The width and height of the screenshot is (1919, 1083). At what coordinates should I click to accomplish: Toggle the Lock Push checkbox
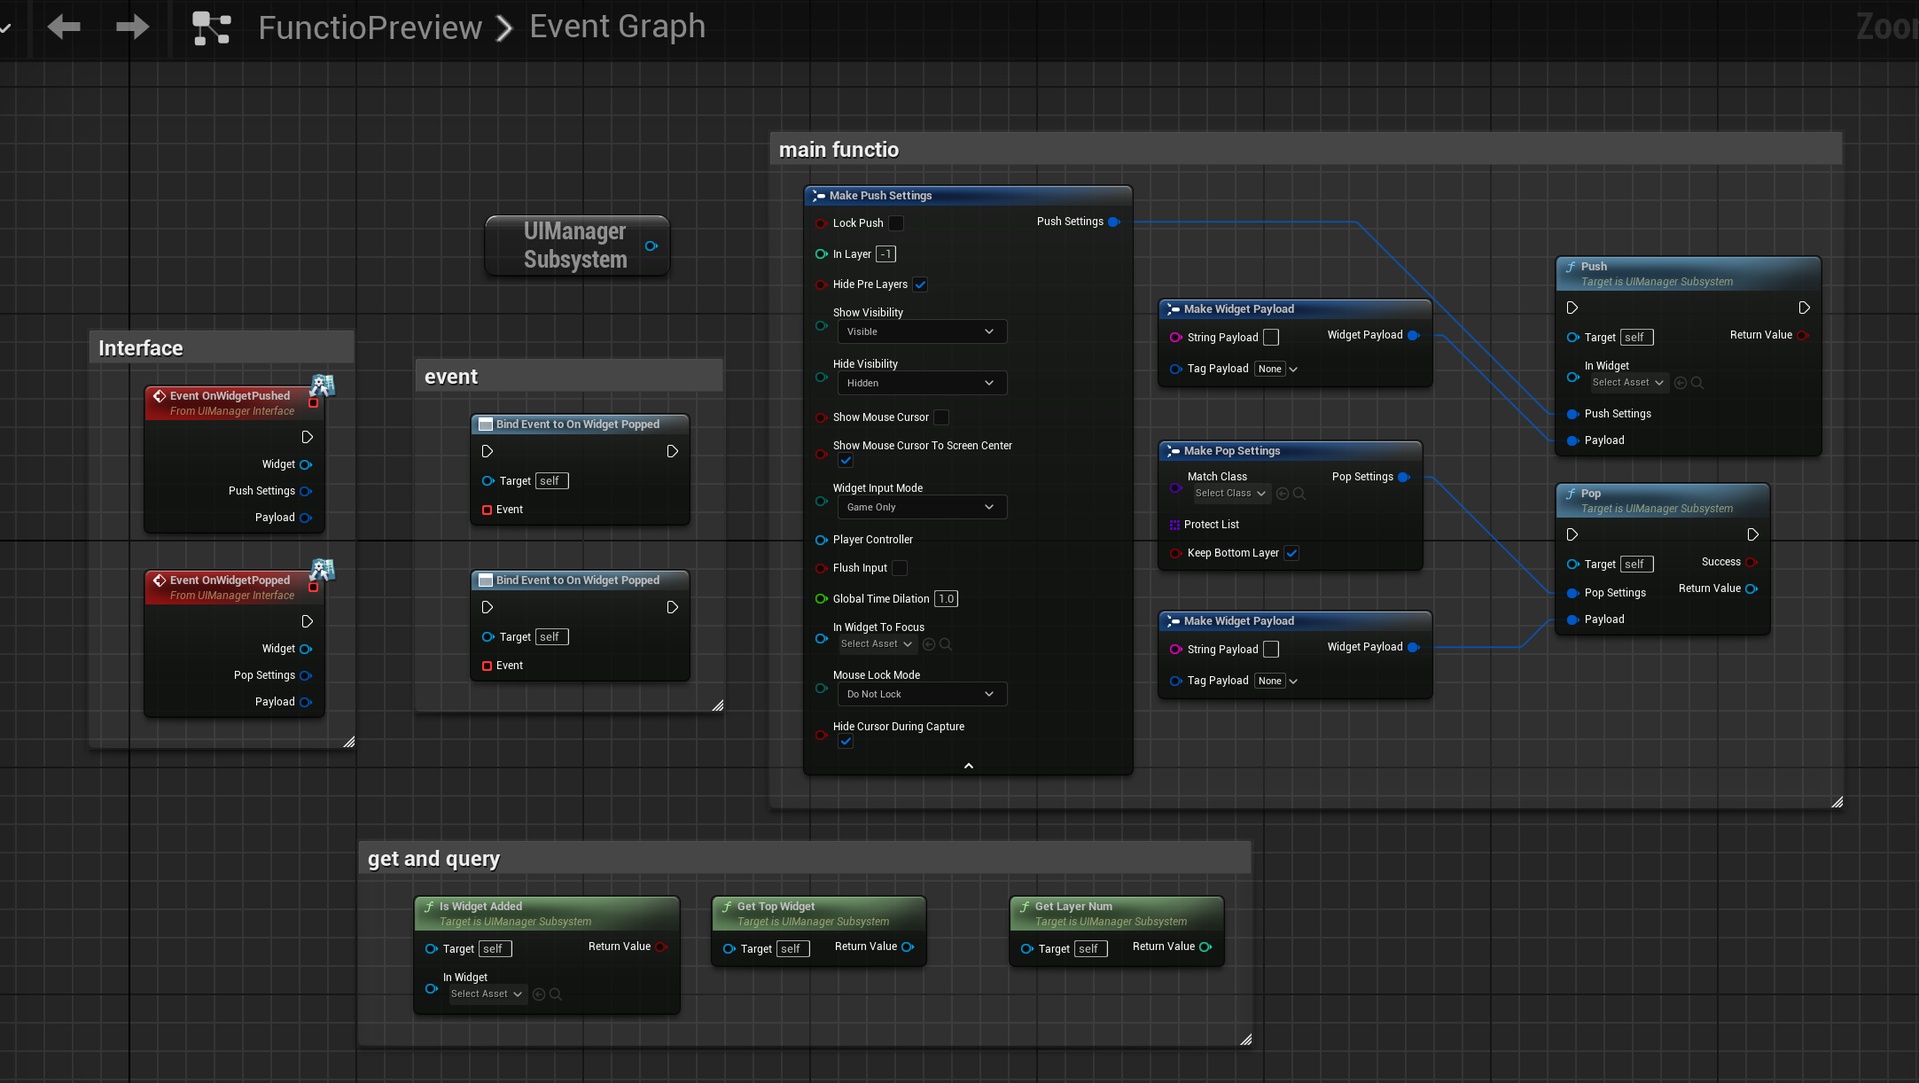pos(896,223)
